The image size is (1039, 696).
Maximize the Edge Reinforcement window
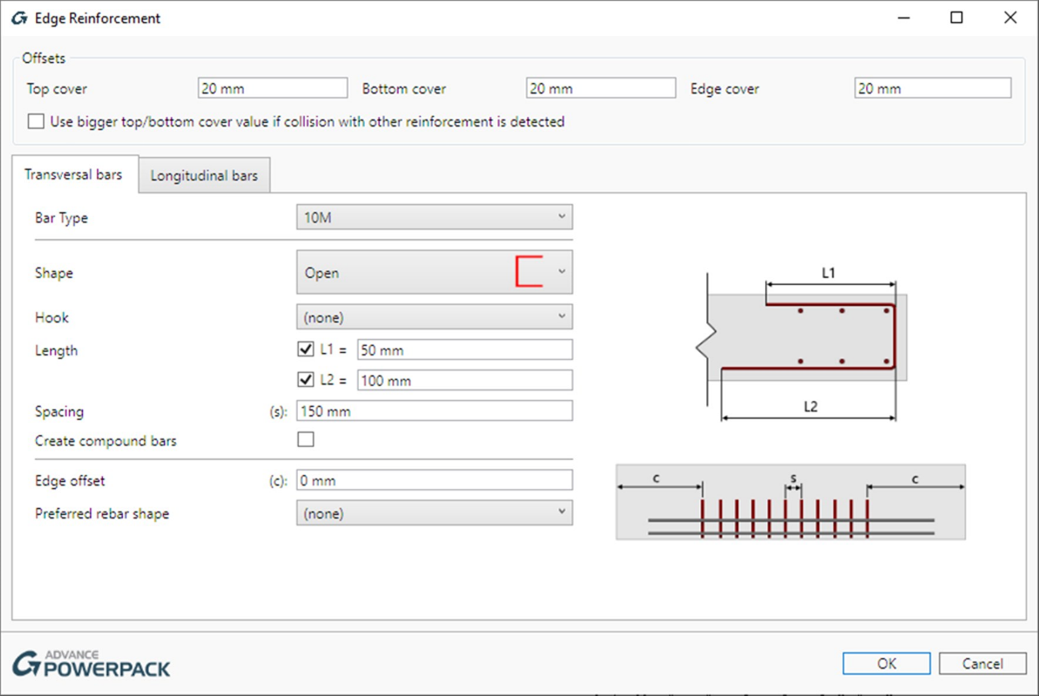coord(957,18)
